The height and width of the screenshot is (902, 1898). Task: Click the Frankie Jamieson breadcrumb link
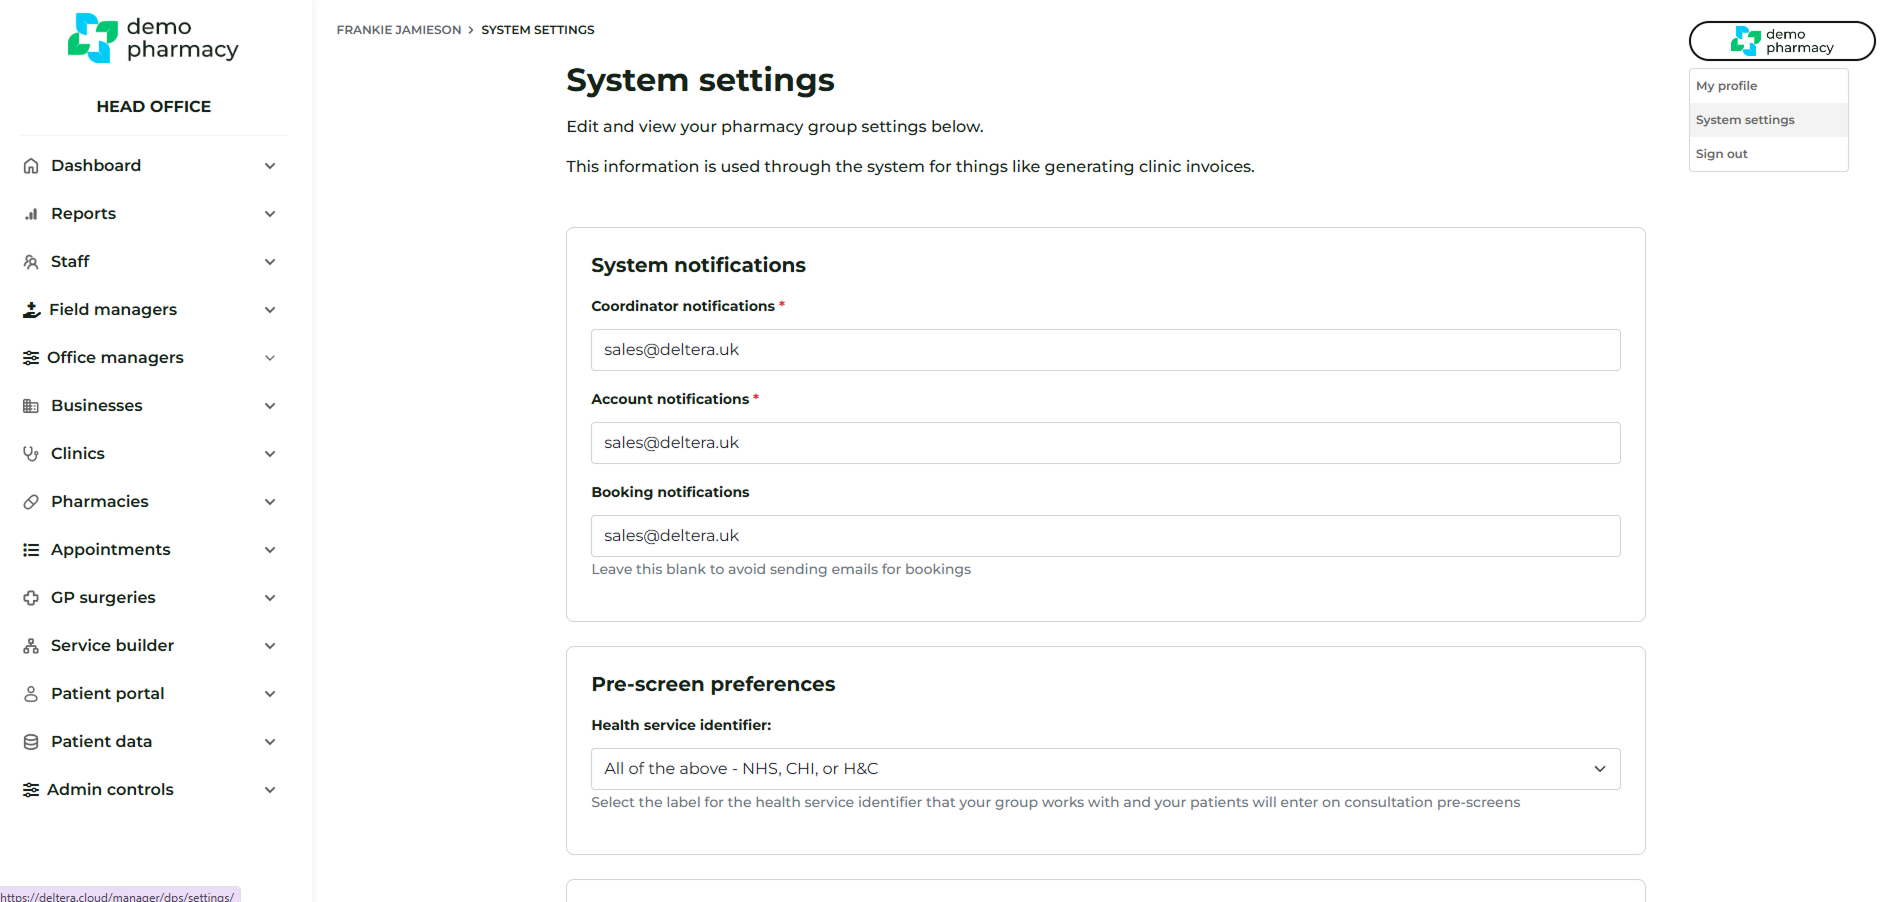tap(399, 30)
